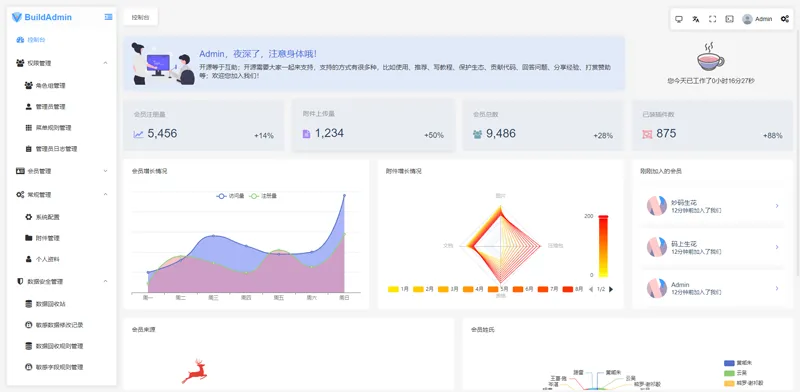Open chevron on Admin newly-joined member row
The width and height of the screenshot is (800, 392).
(x=777, y=288)
